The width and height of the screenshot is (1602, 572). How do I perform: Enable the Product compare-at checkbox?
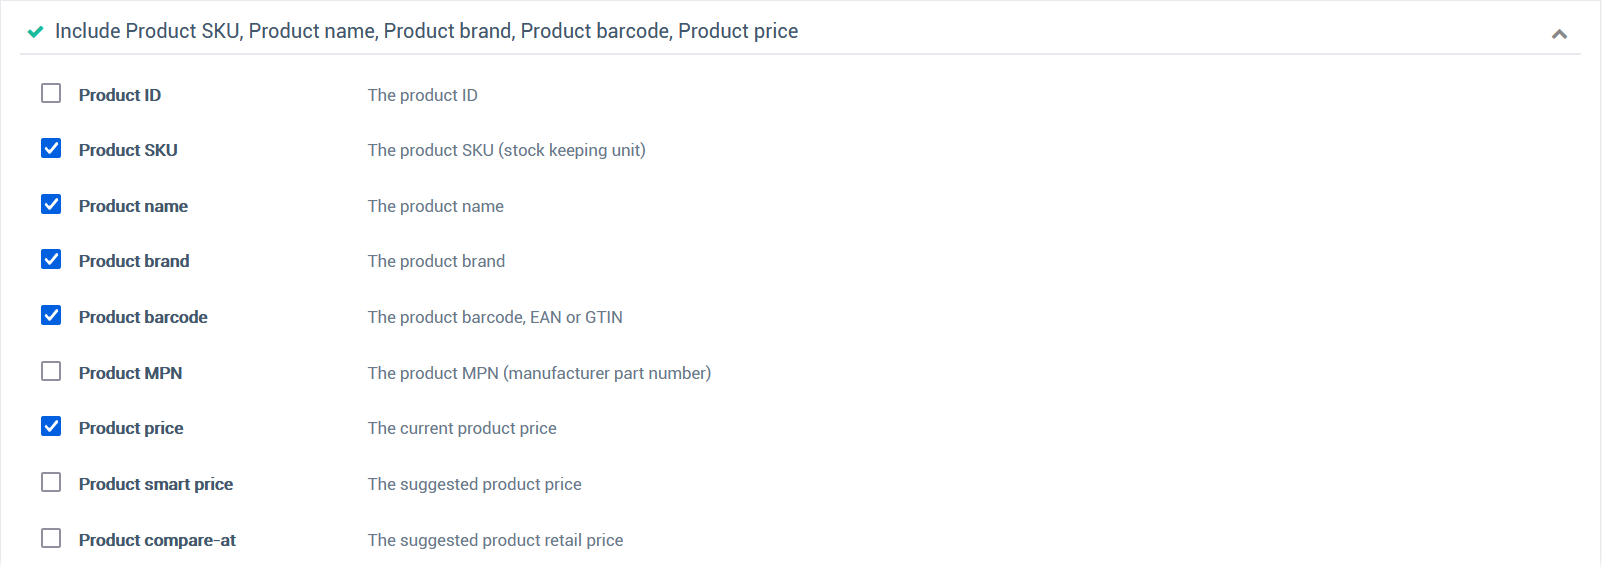51,538
